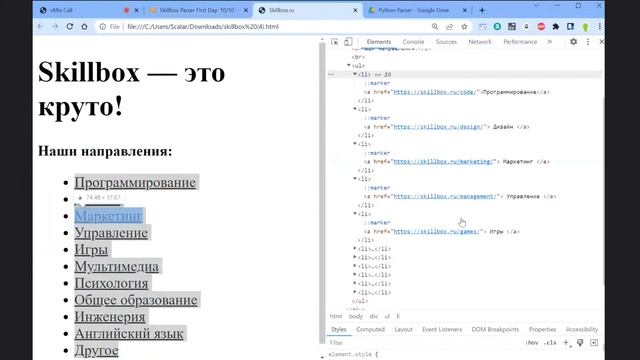Go back to the previous page

click(x=40, y=27)
